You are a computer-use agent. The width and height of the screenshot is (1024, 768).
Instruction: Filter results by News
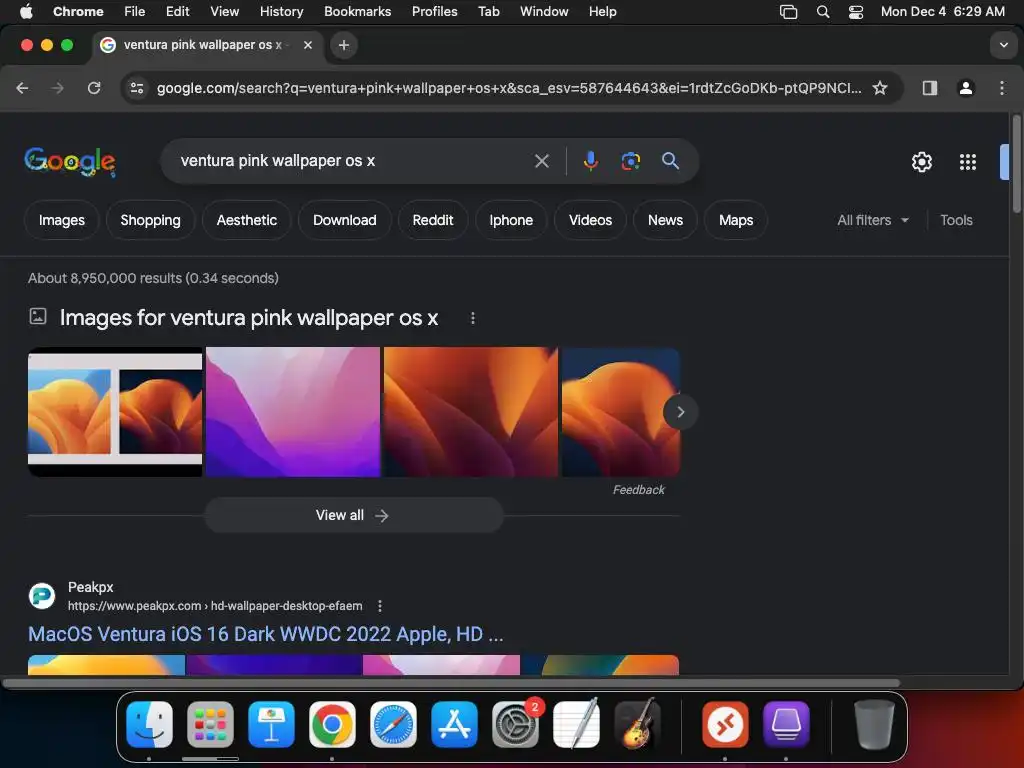665,220
